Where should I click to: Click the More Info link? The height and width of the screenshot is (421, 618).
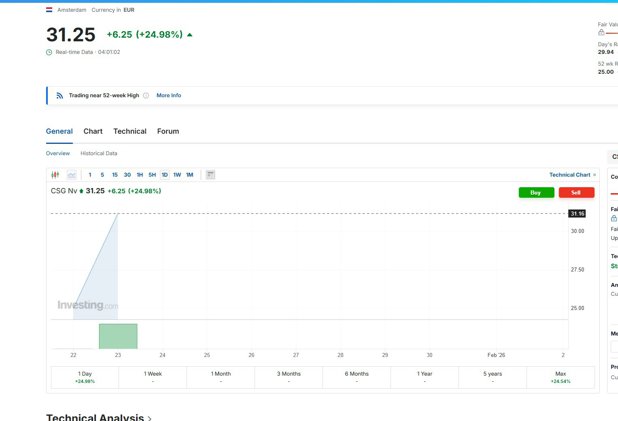[x=169, y=96]
